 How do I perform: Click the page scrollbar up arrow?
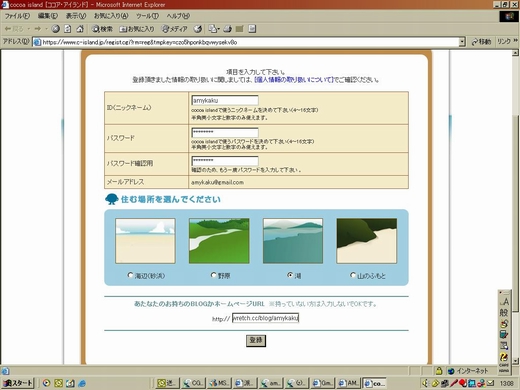516,53
